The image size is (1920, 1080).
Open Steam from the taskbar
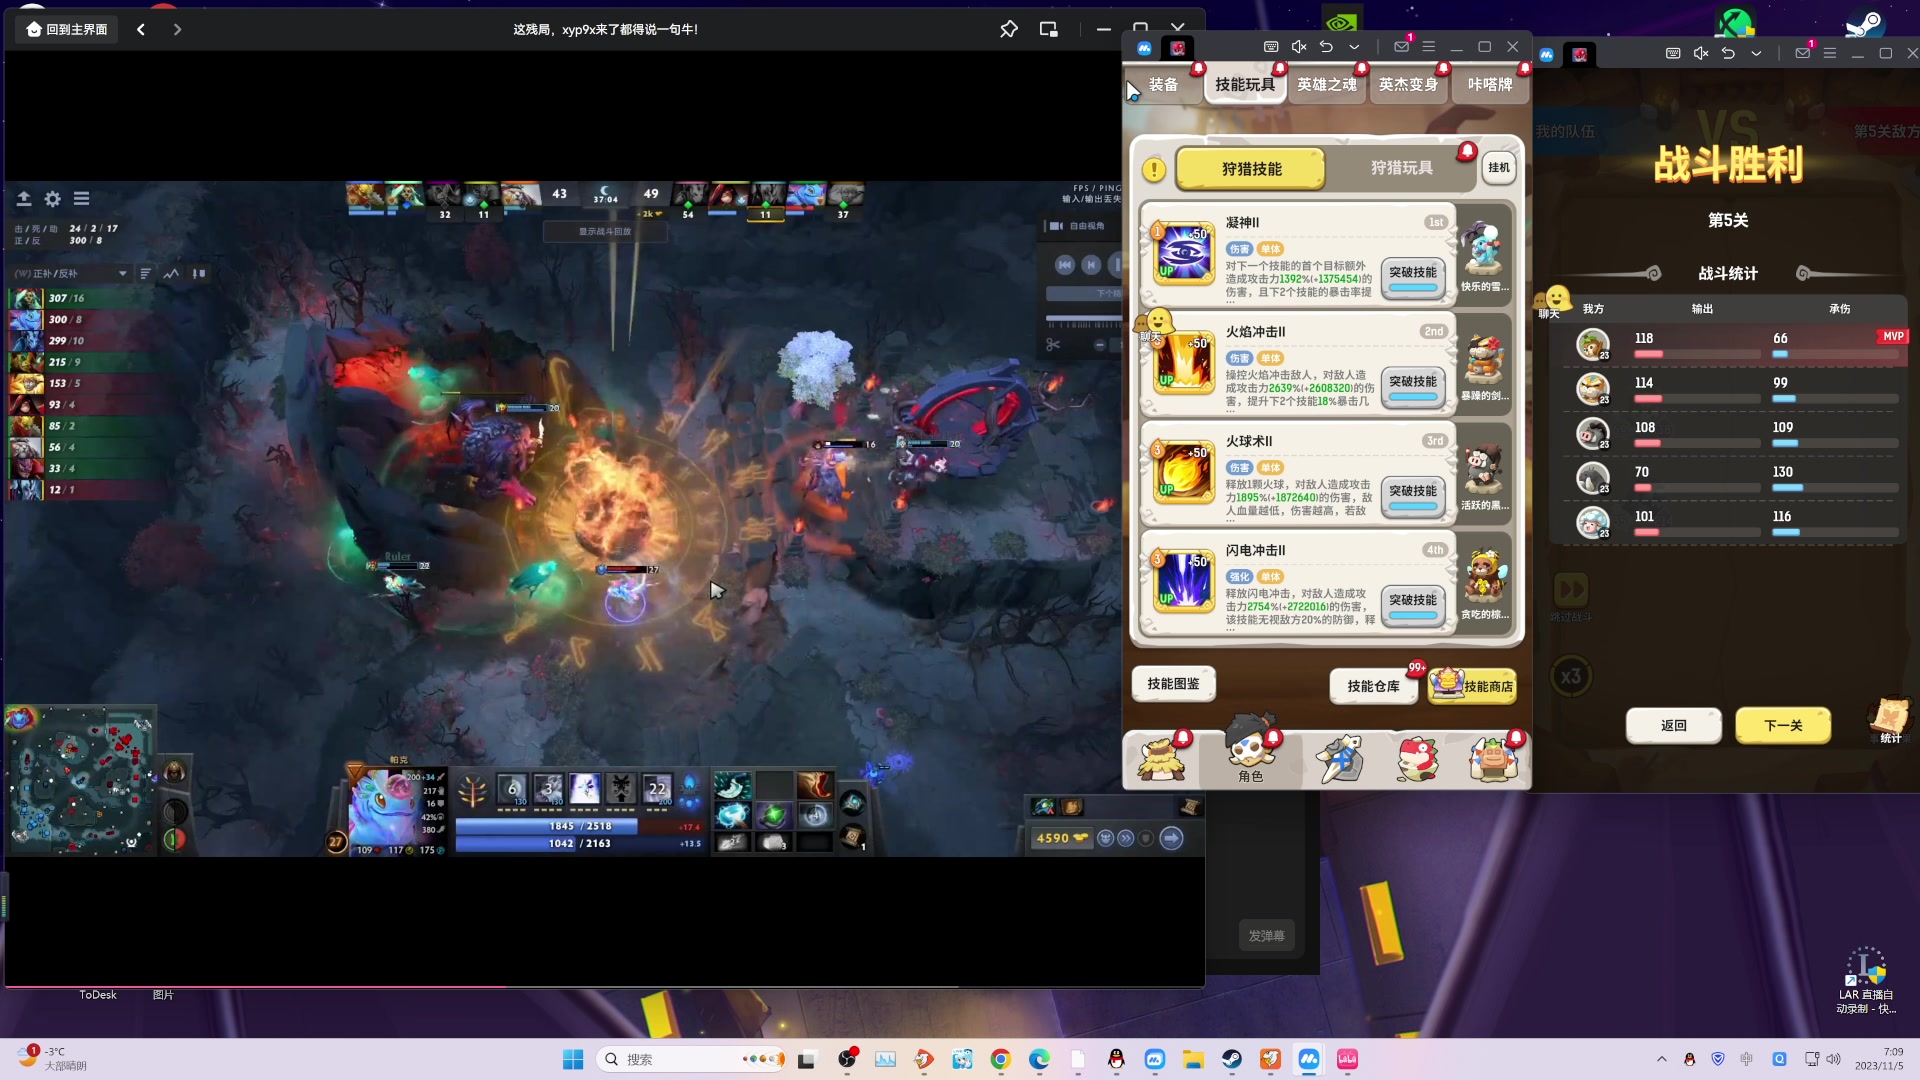pos(1232,1059)
